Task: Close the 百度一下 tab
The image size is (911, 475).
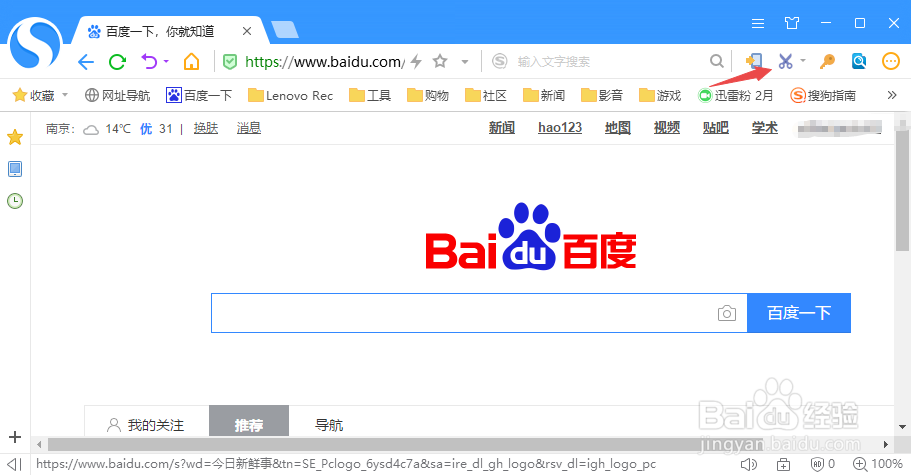Action: click(247, 31)
